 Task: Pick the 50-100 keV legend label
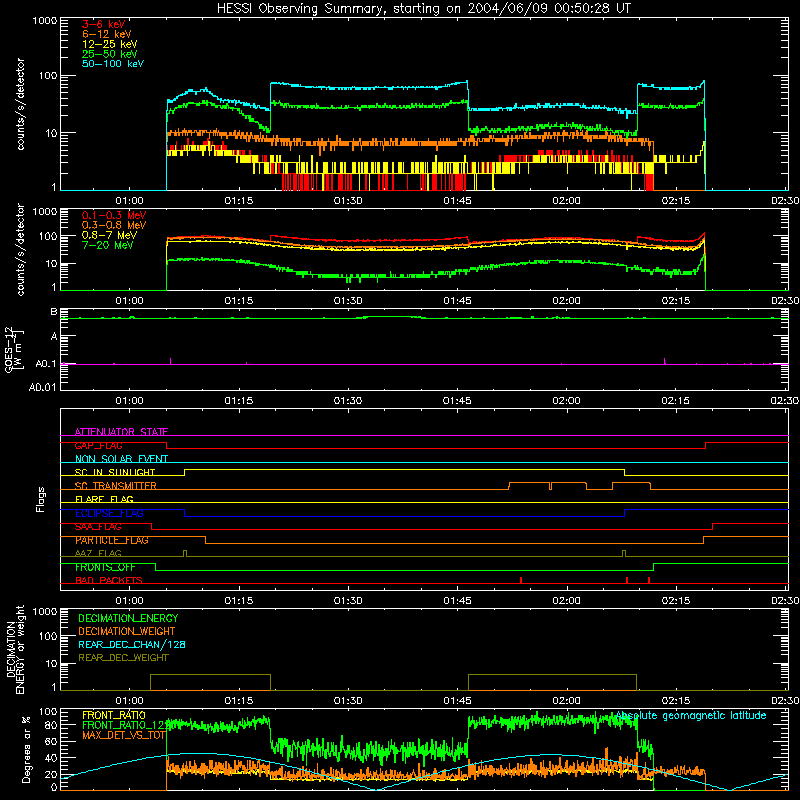pos(113,64)
